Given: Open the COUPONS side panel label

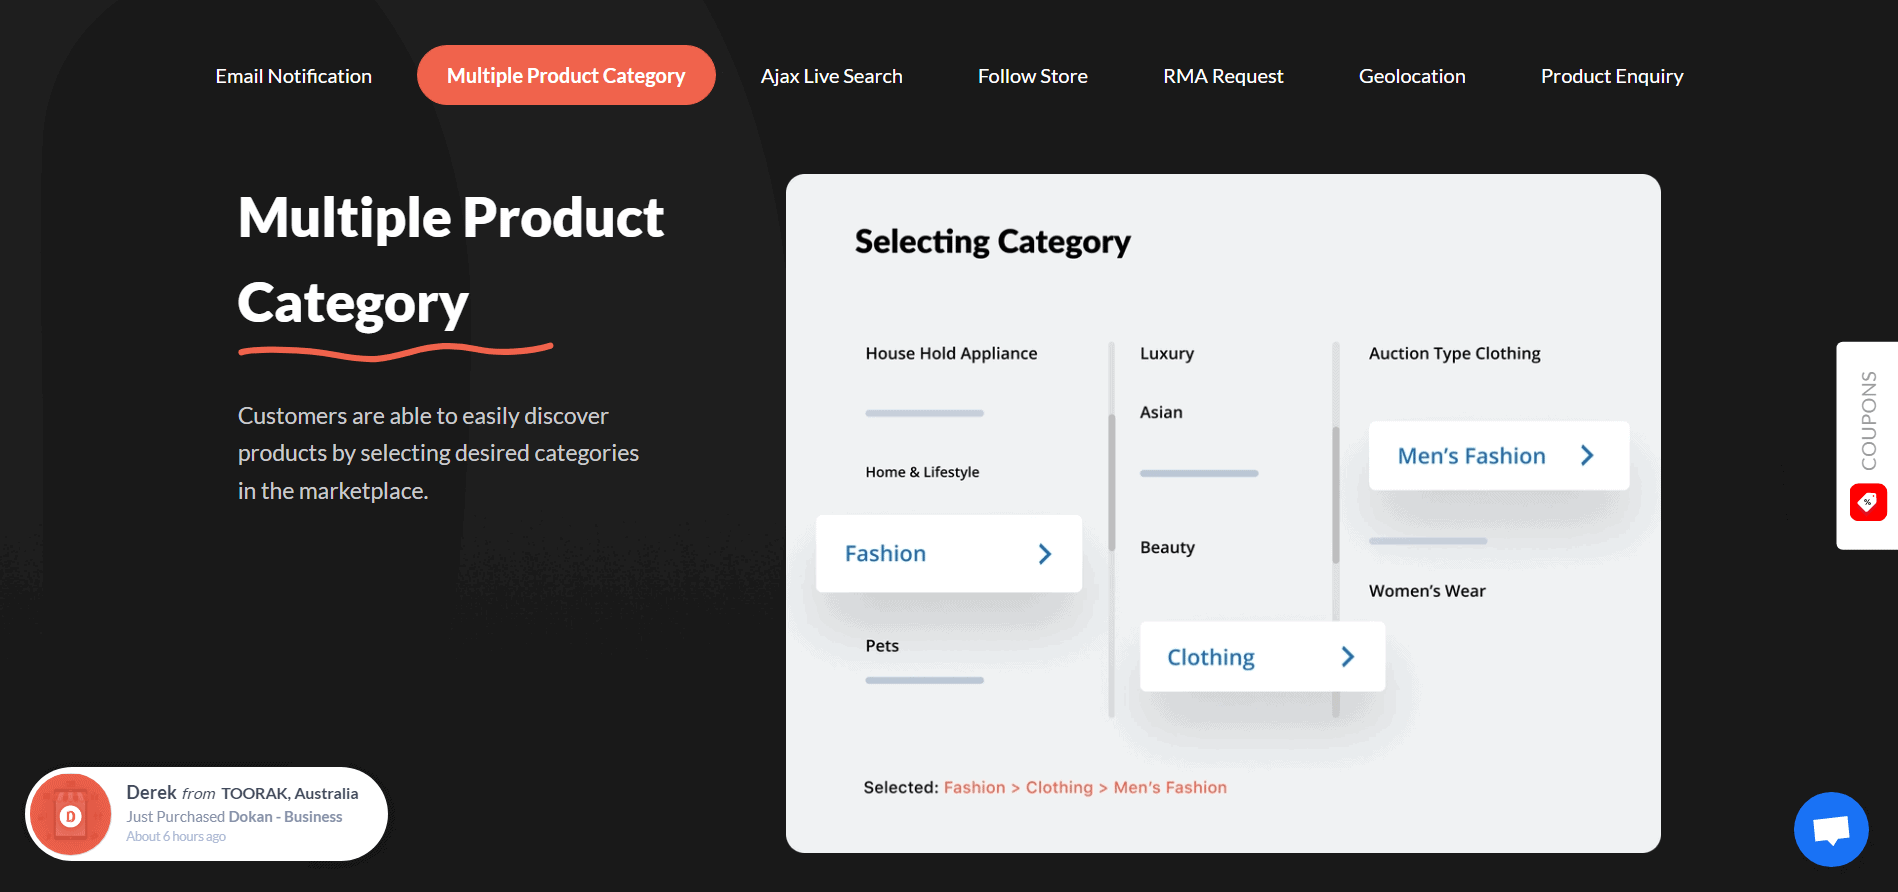Looking at the screenshot, I should [x=1868, y=420].
